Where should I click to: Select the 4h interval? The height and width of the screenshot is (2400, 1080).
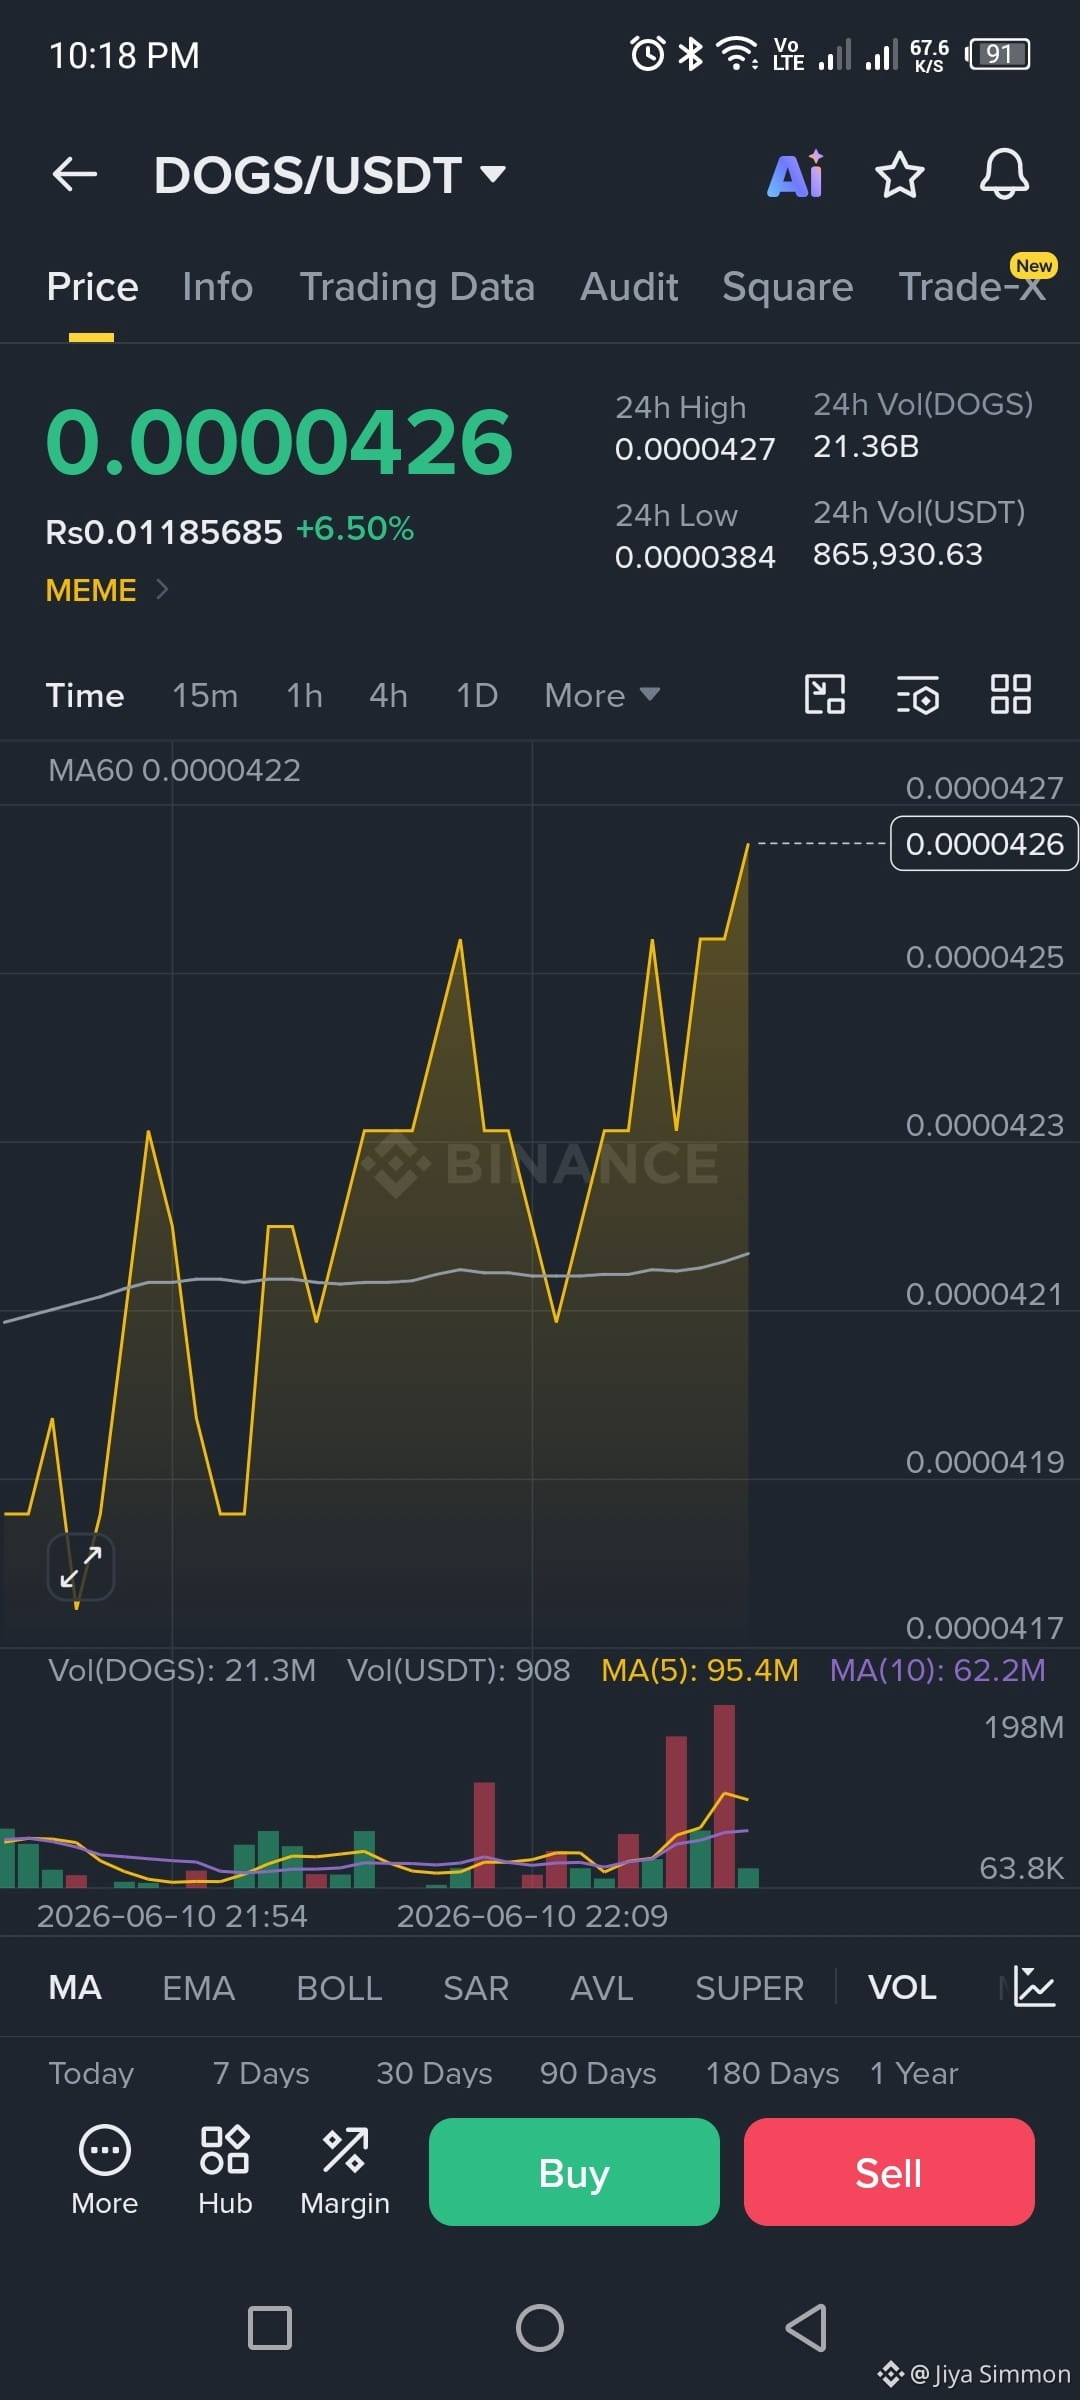tap(388, 695)
